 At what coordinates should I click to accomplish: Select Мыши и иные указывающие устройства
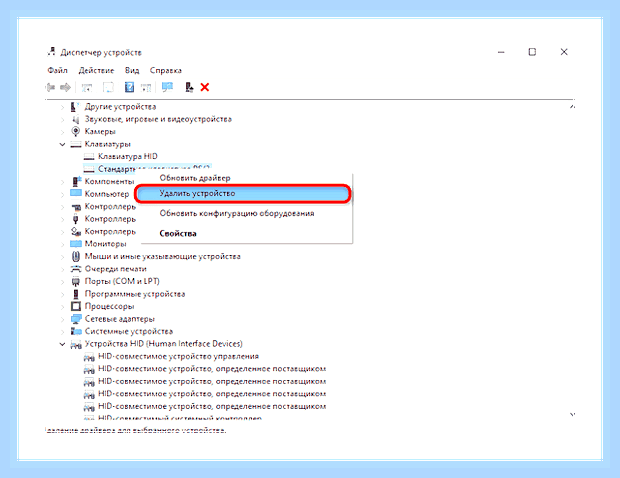[x=163, y=257]
